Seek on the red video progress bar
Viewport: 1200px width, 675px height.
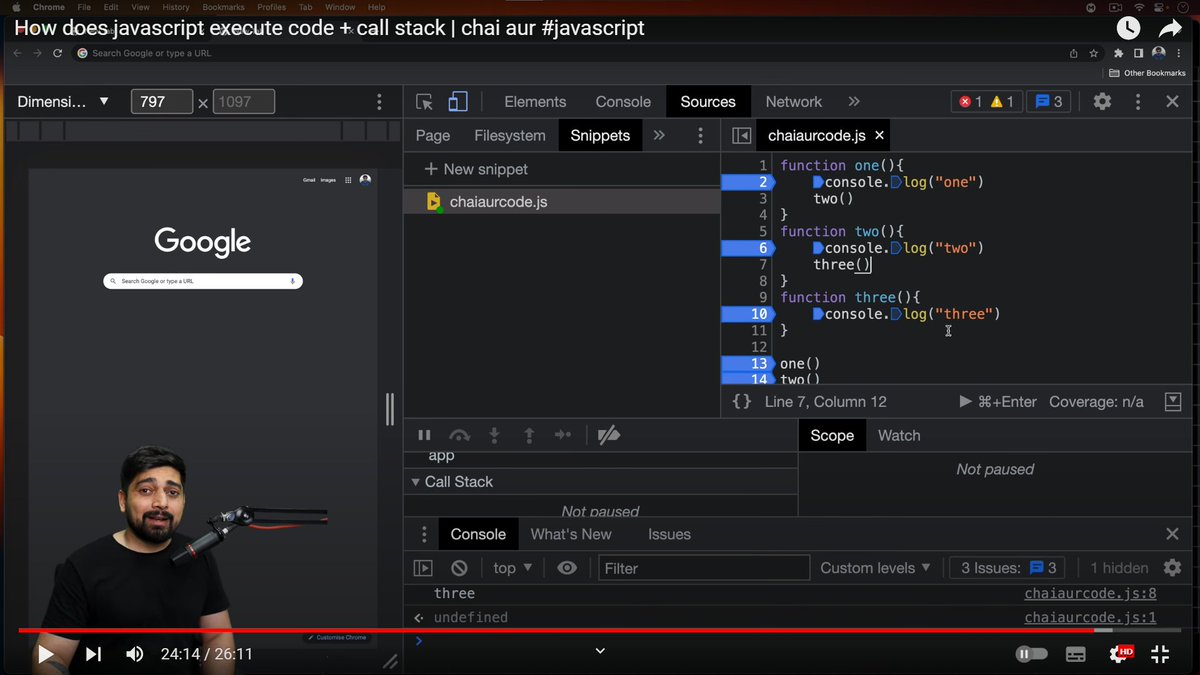point(600,631)
